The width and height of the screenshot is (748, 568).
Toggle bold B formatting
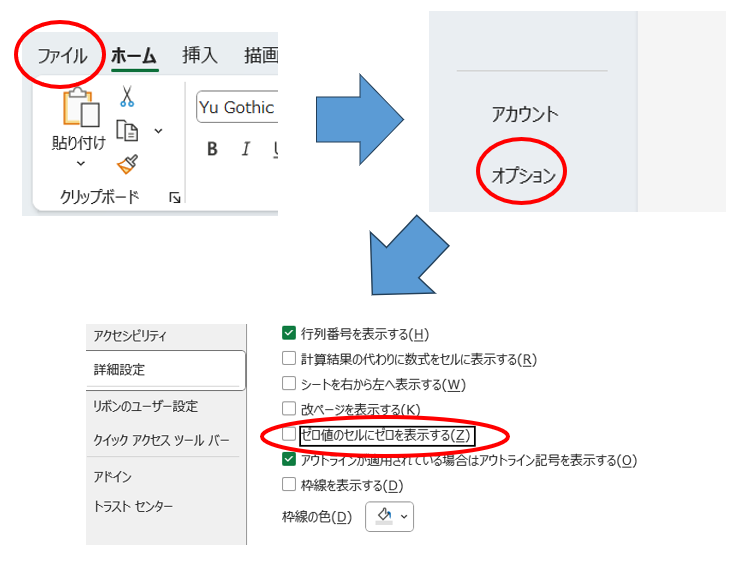coord(212,149)
